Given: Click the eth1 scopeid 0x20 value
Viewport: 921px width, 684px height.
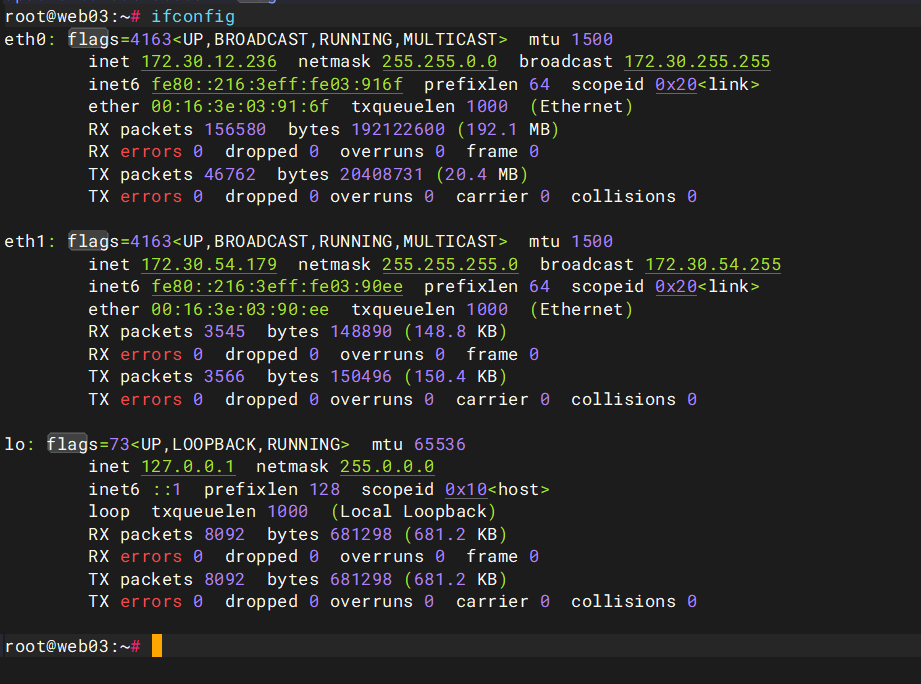Looking at the screenshot, I should 675,287.
